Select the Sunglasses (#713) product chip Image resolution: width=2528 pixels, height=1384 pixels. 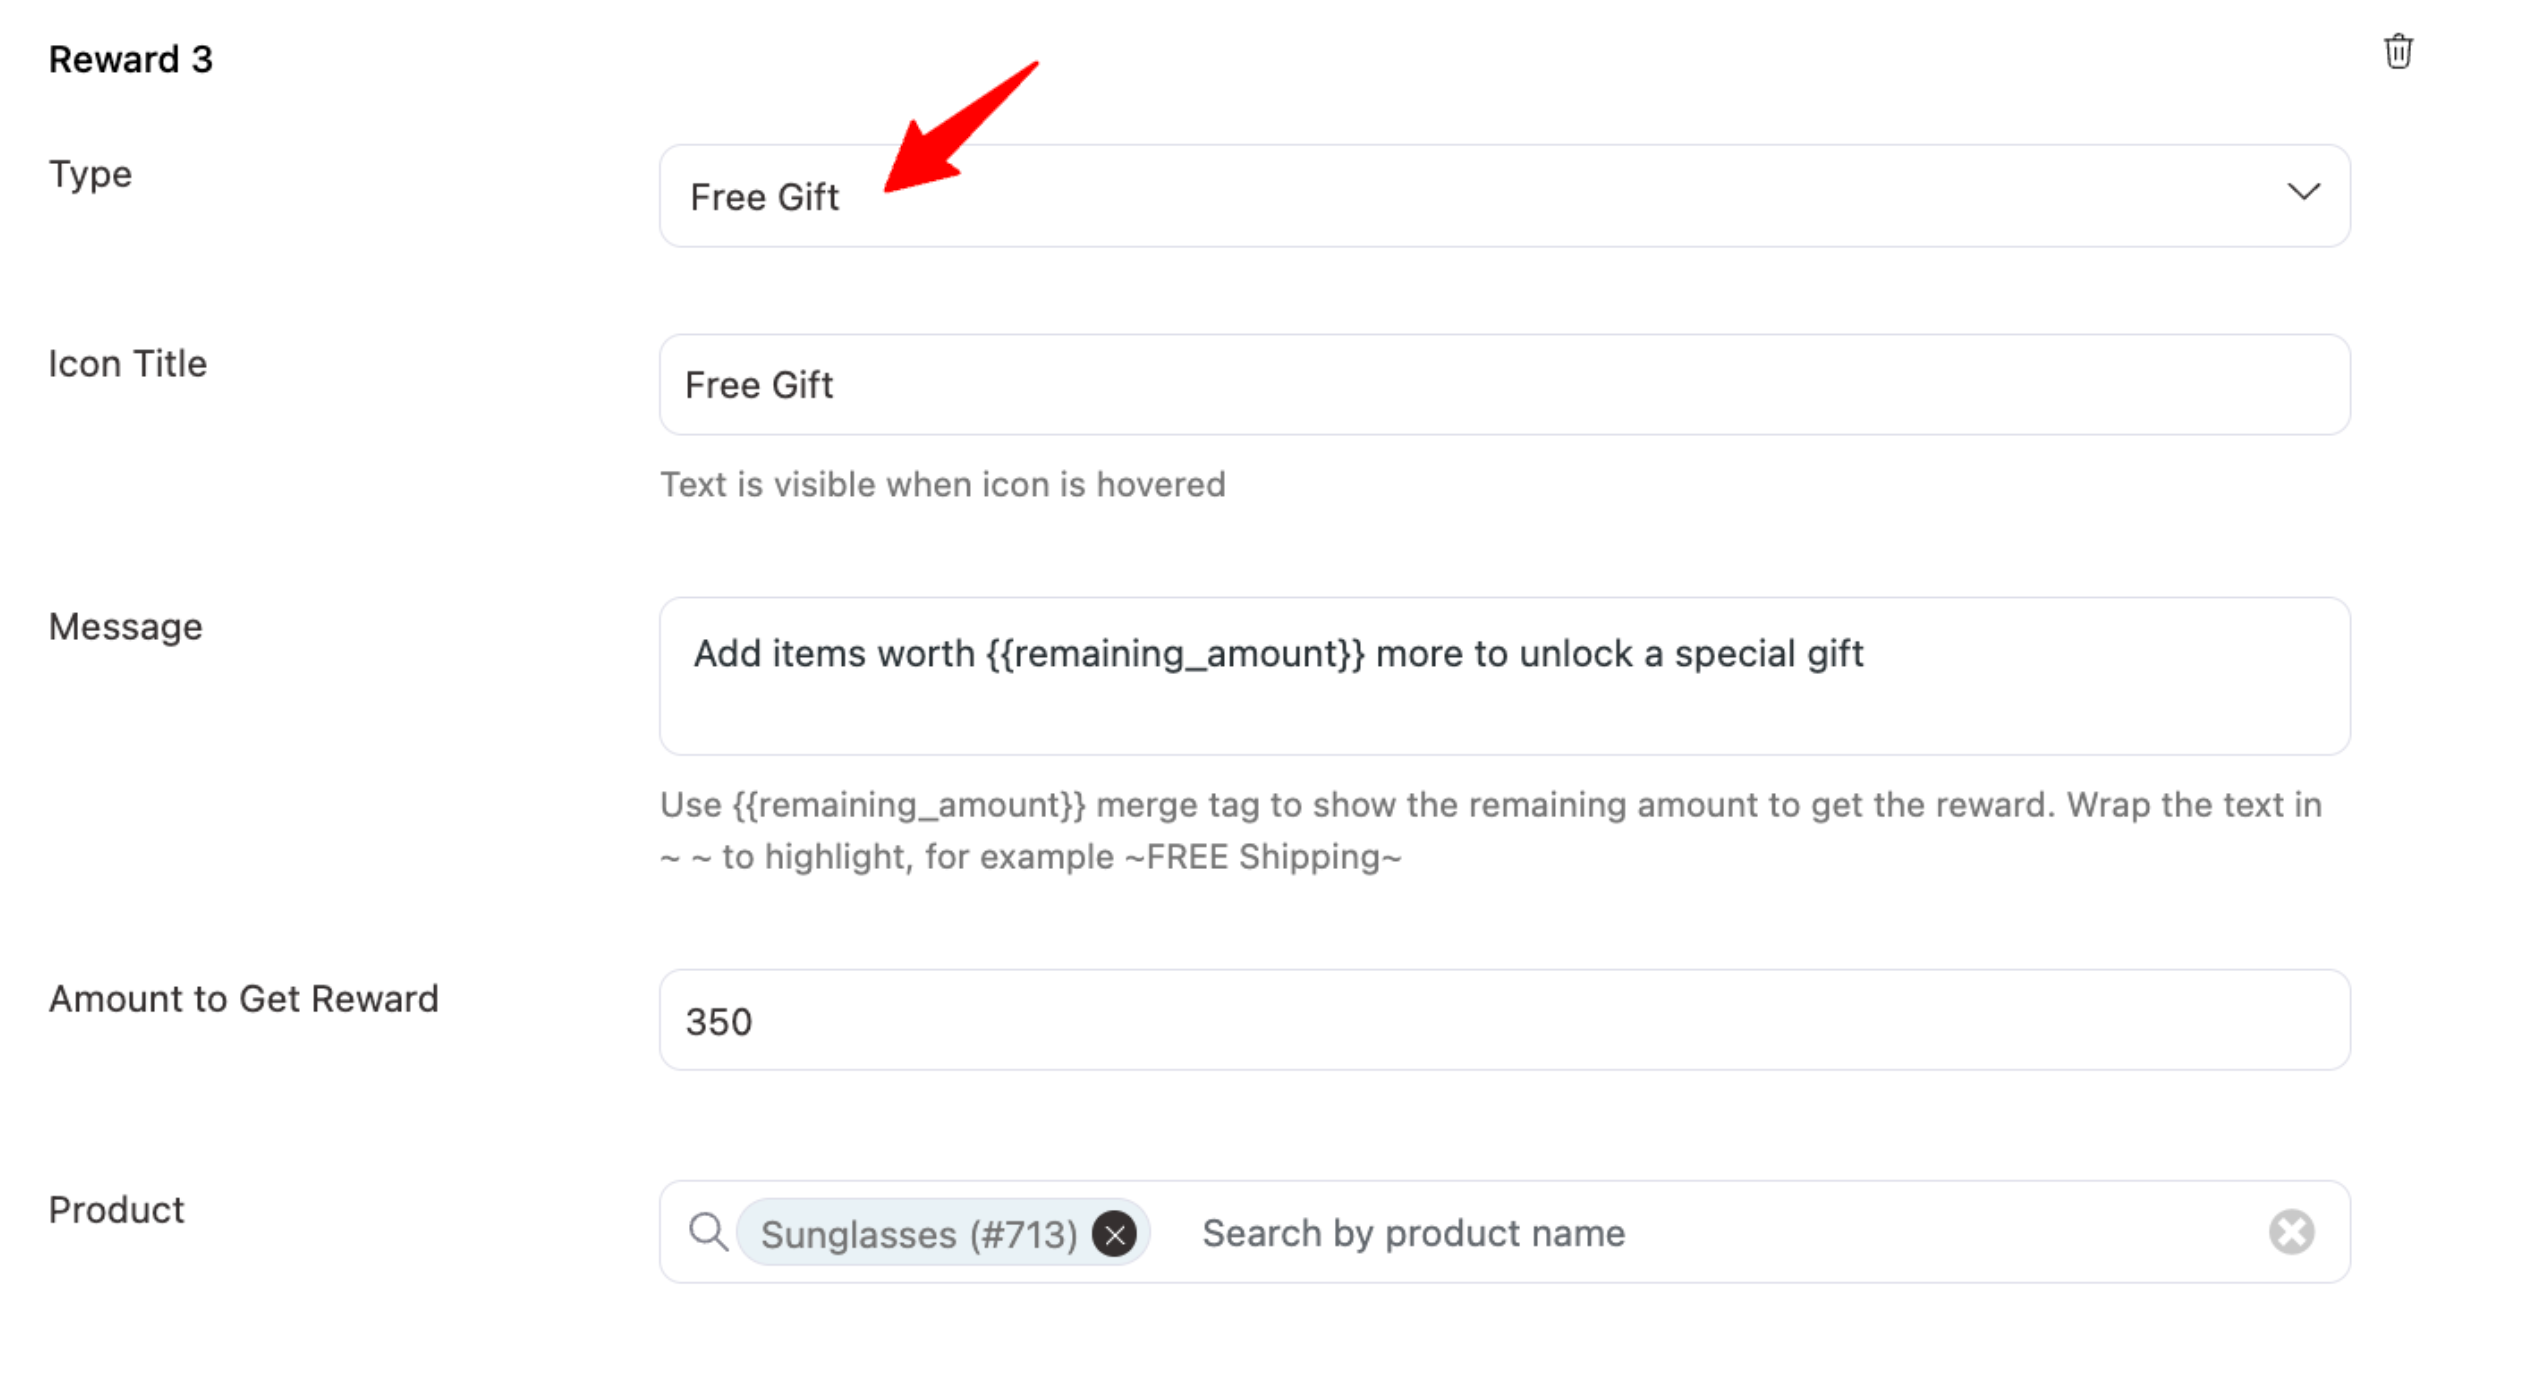918,1234
